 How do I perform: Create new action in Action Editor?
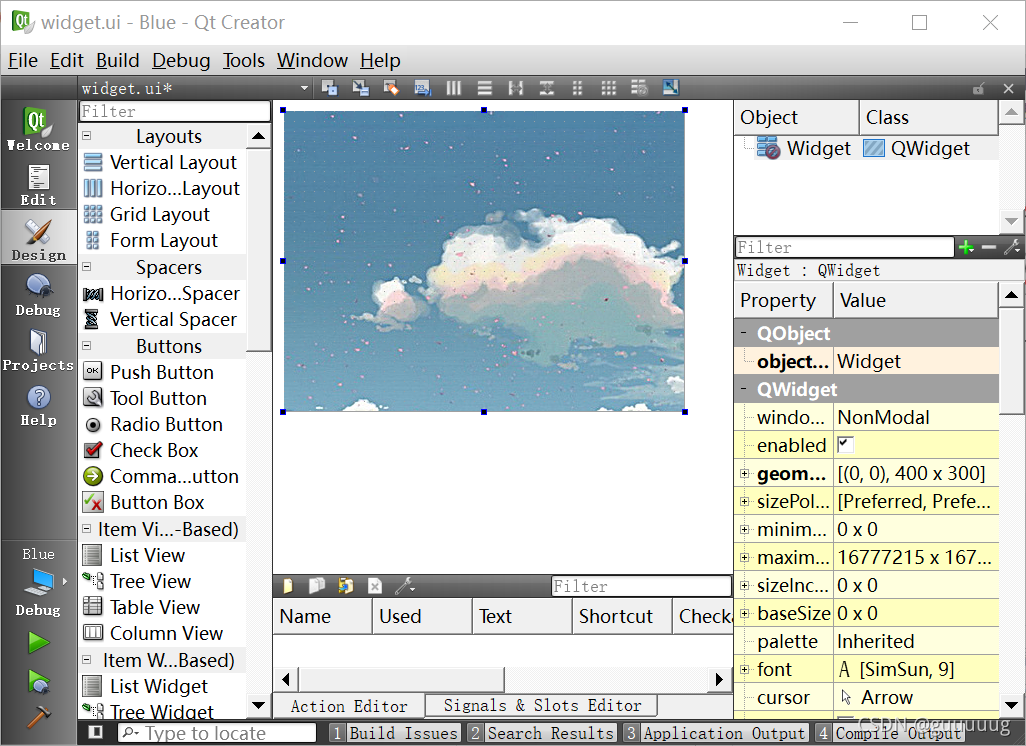(x=287, y=586)
